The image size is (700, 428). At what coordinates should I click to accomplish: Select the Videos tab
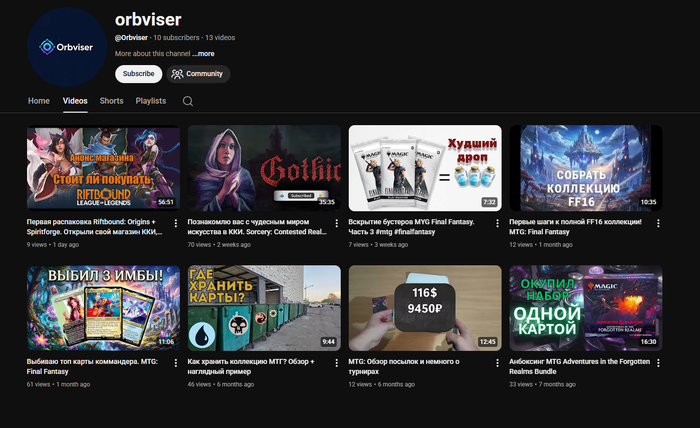pyautogui.click(x=75, y=101)
